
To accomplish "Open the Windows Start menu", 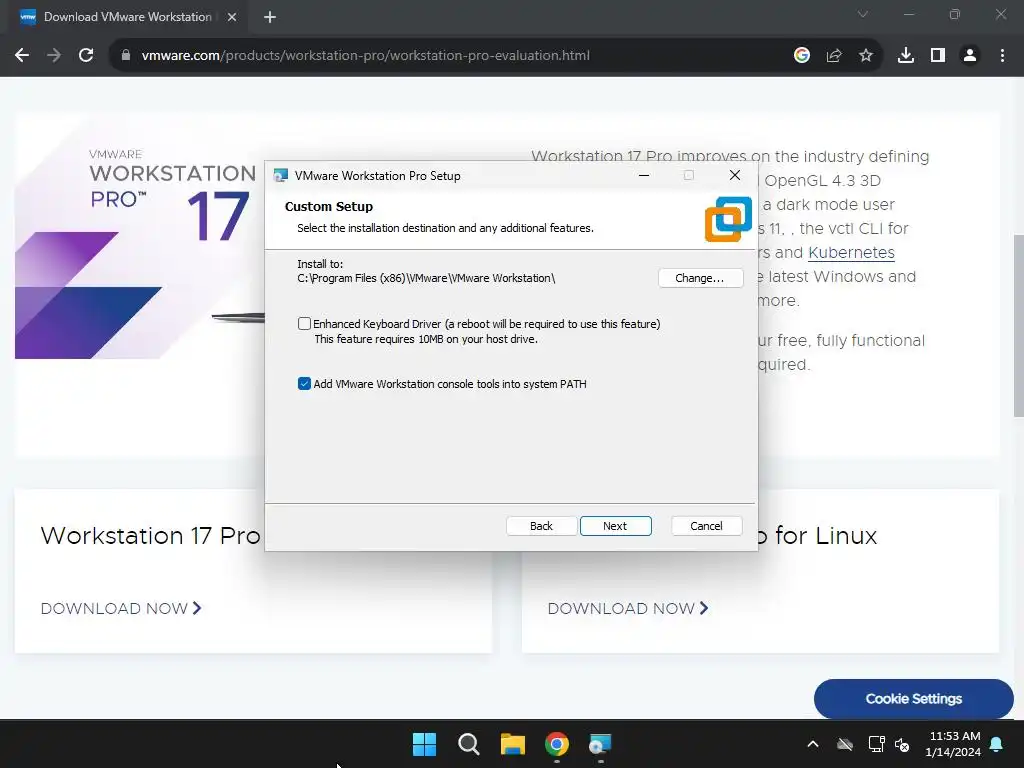I will [424, 744].
